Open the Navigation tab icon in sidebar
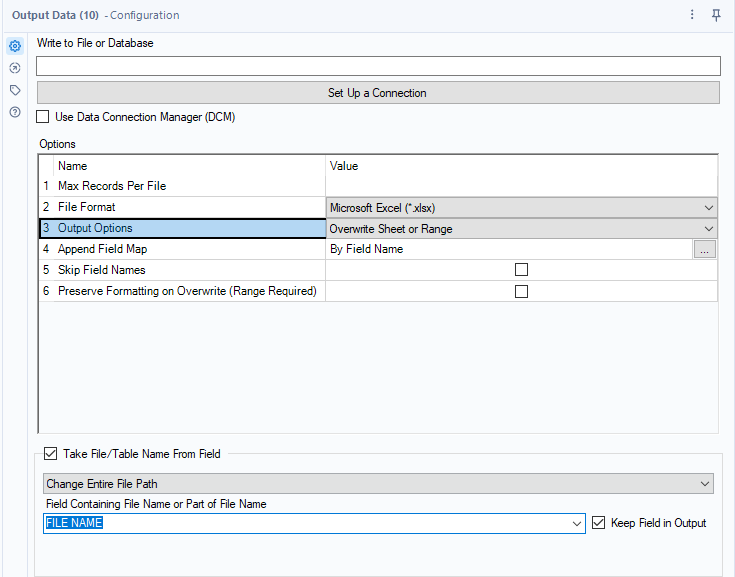The height and width of the screenshot is (577, 735). pyautogui.click(x=15, y=68)
